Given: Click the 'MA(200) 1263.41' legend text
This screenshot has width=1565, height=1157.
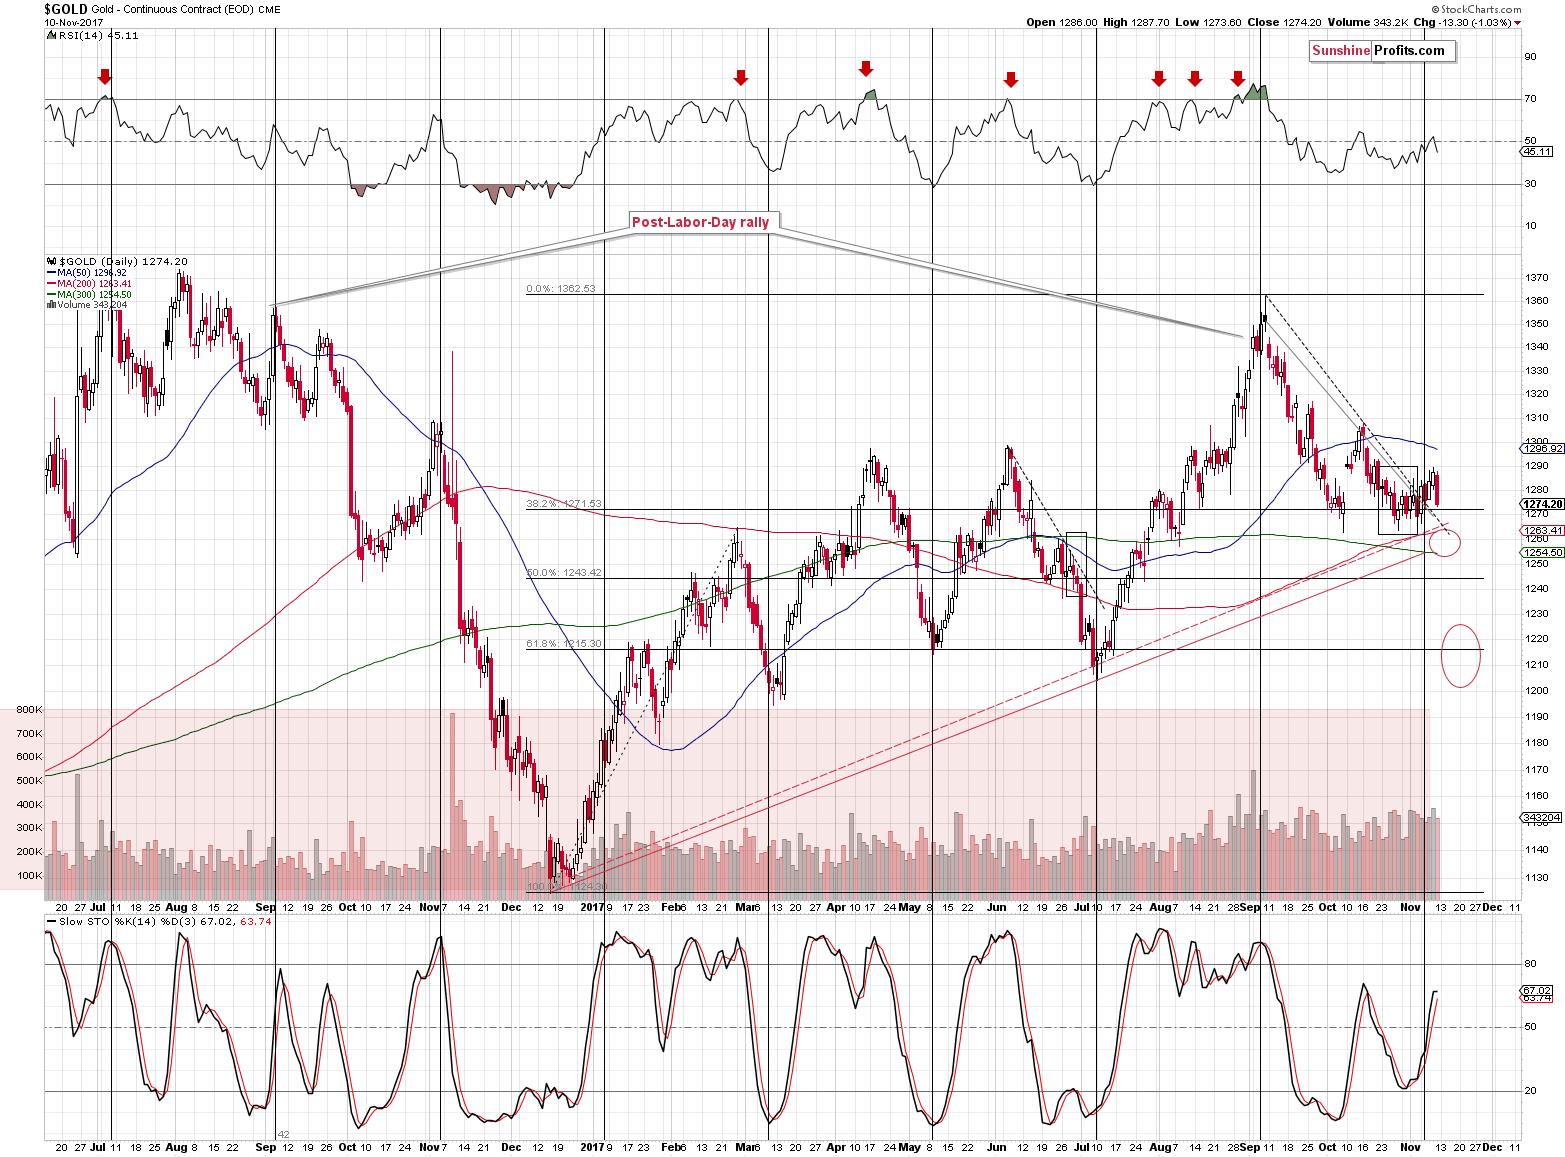Looking at the screenshot, I should [94, 284].
